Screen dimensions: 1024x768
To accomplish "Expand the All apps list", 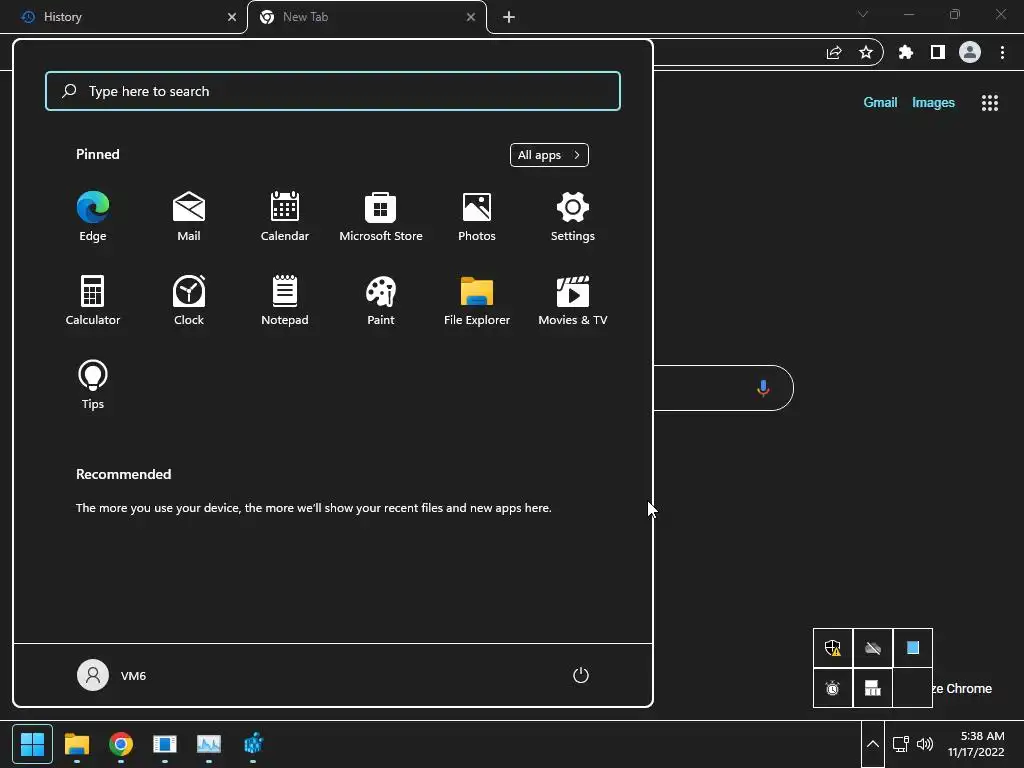I will 549,155.
